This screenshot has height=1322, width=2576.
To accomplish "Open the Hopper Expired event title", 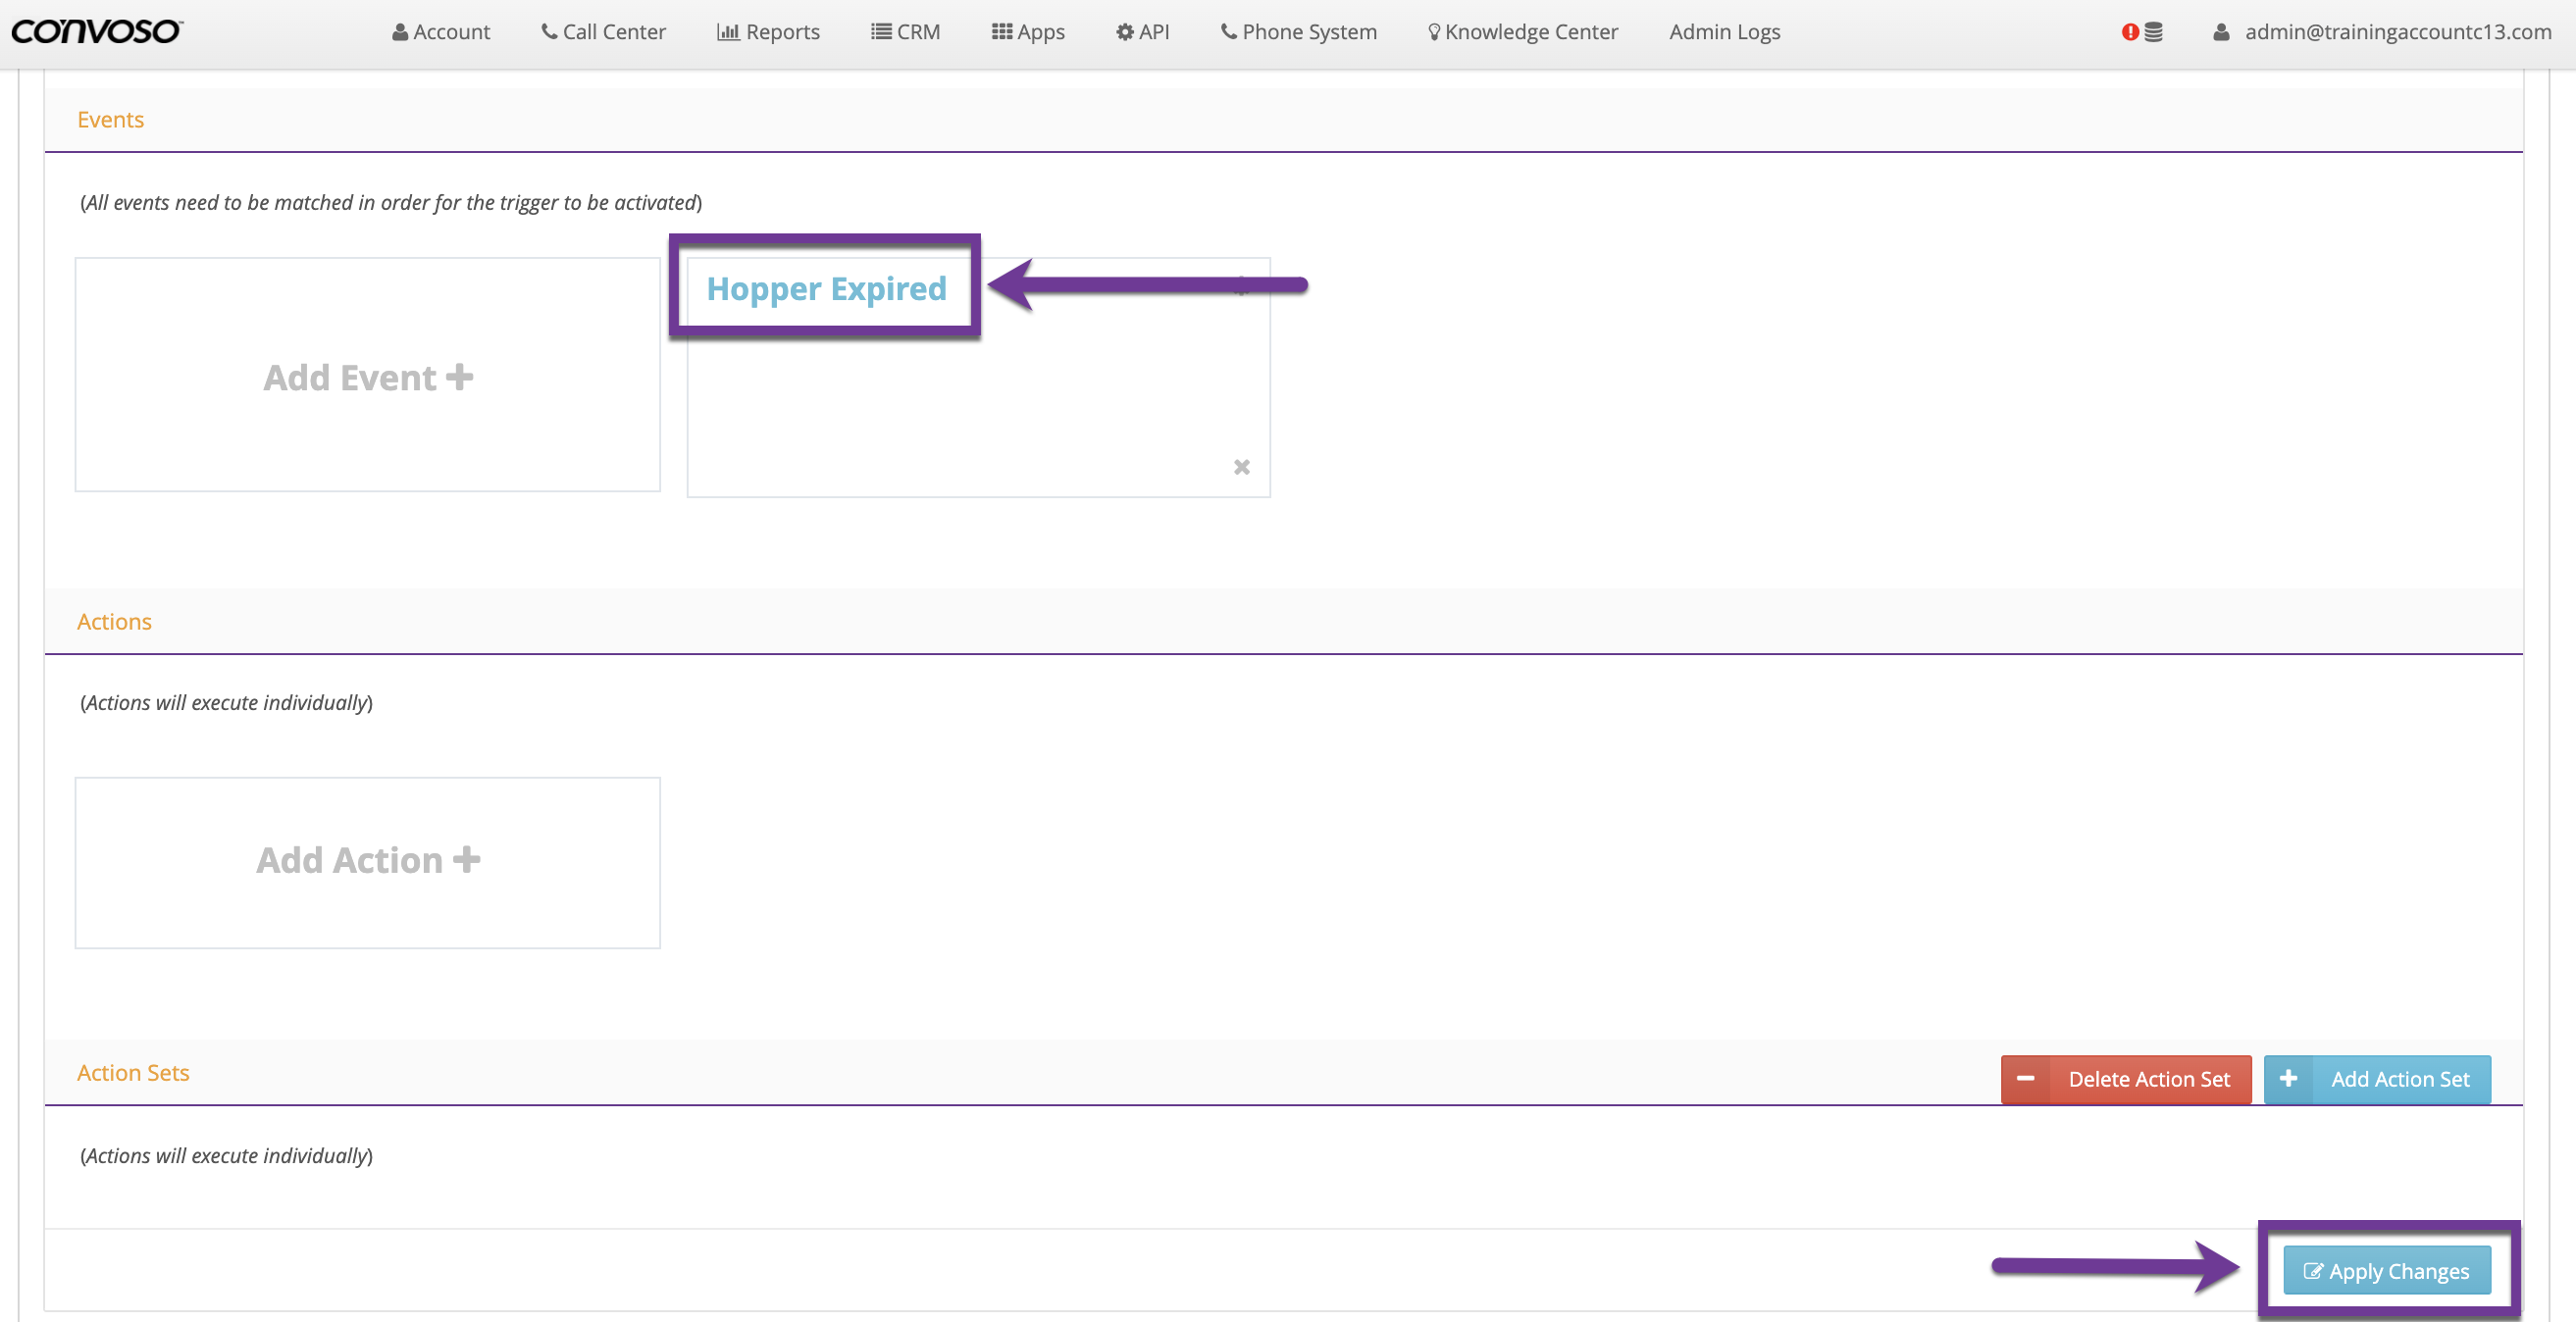I will 826,289.
